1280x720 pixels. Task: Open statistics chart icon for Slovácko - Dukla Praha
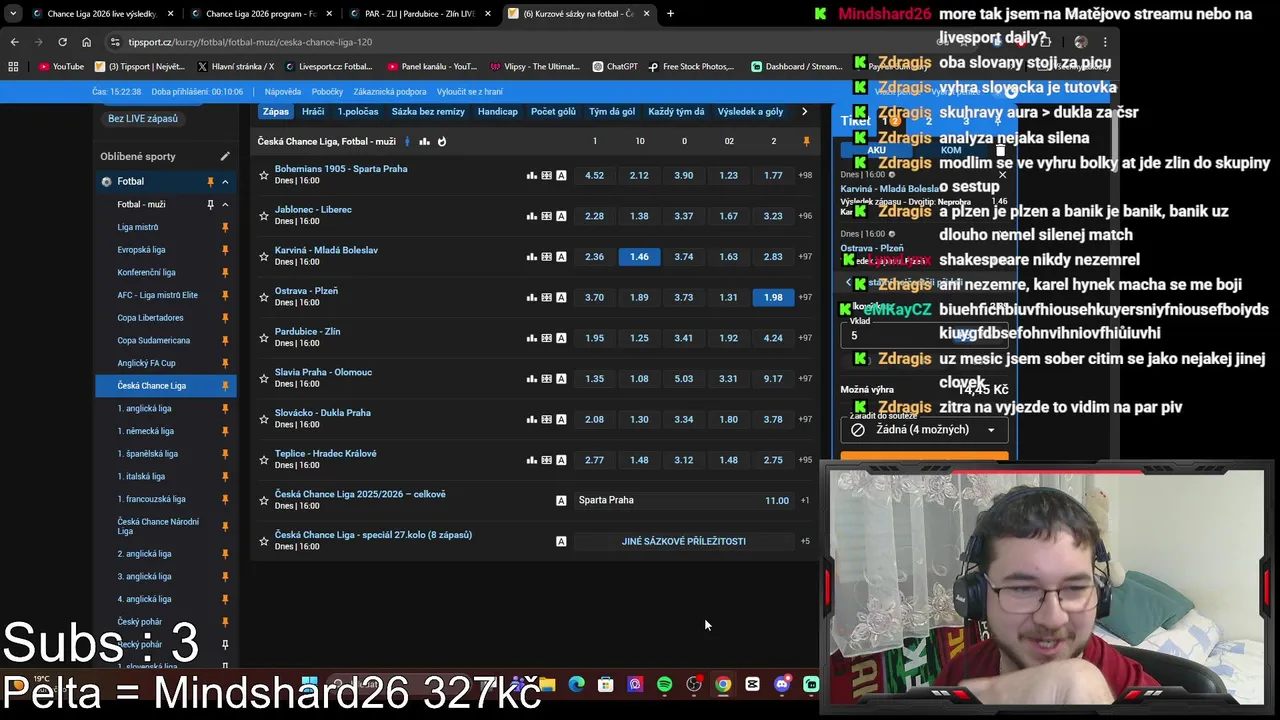532,419
